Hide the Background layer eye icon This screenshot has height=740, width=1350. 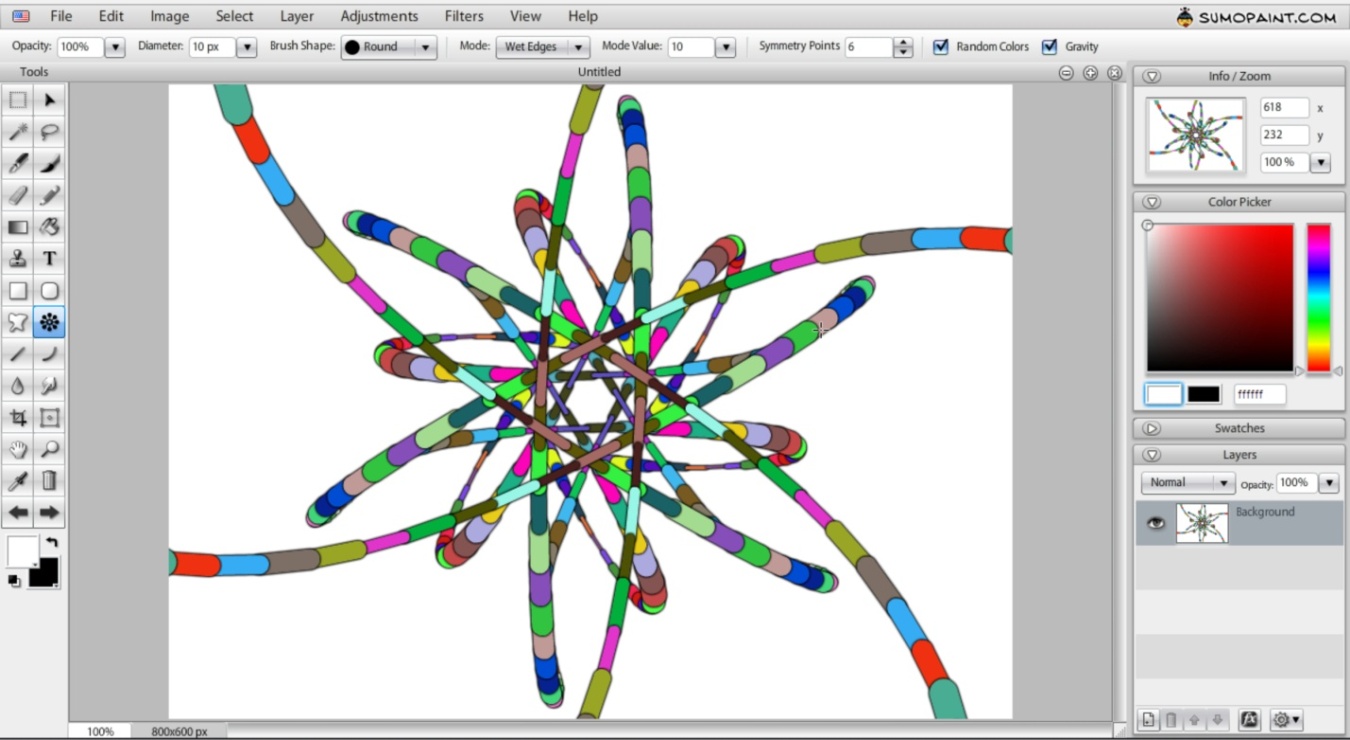tap(1156, 523)
